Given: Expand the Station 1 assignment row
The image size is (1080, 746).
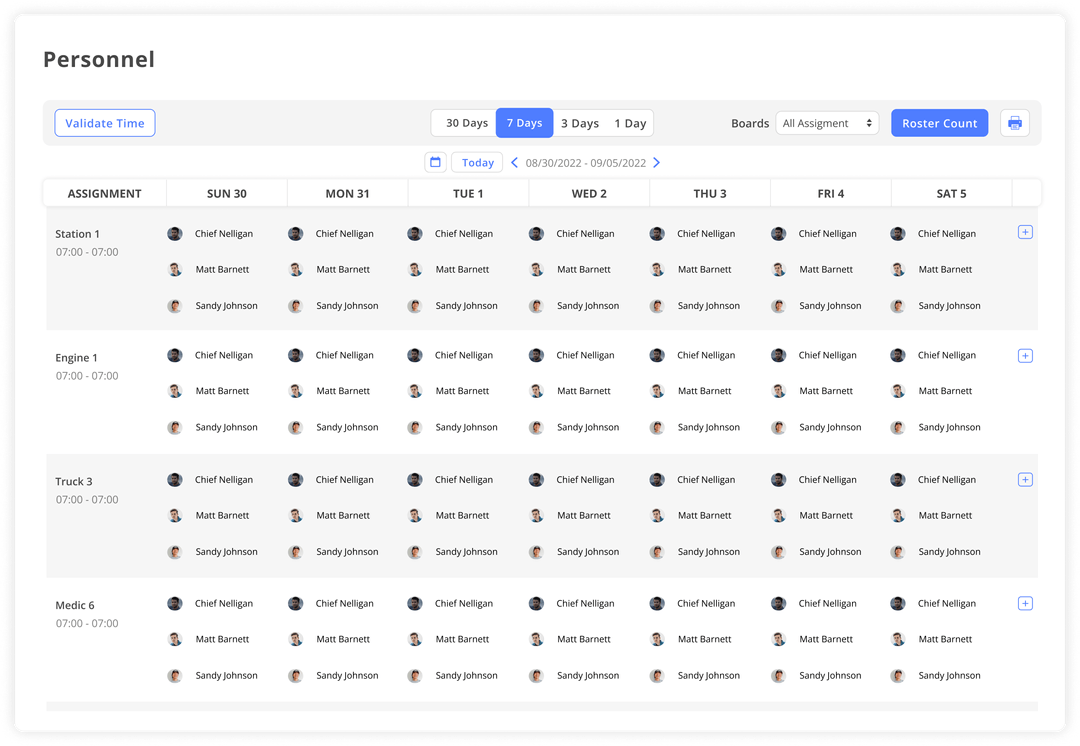Looking at the screenshot, I should [78, 233].
